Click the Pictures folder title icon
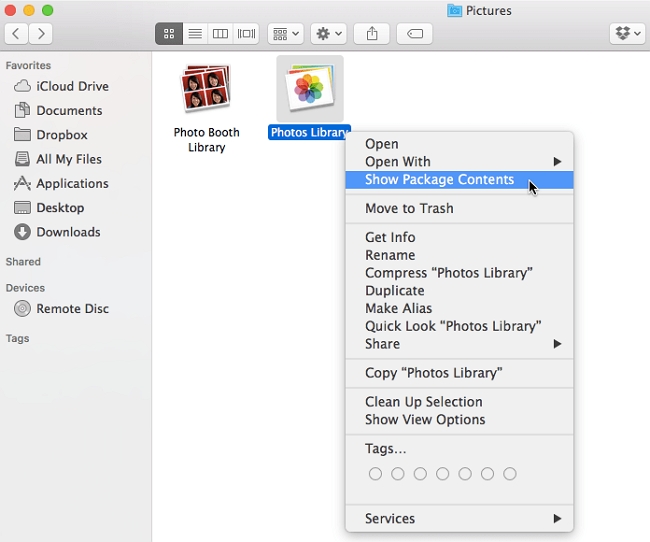 [x=454, y=10]
